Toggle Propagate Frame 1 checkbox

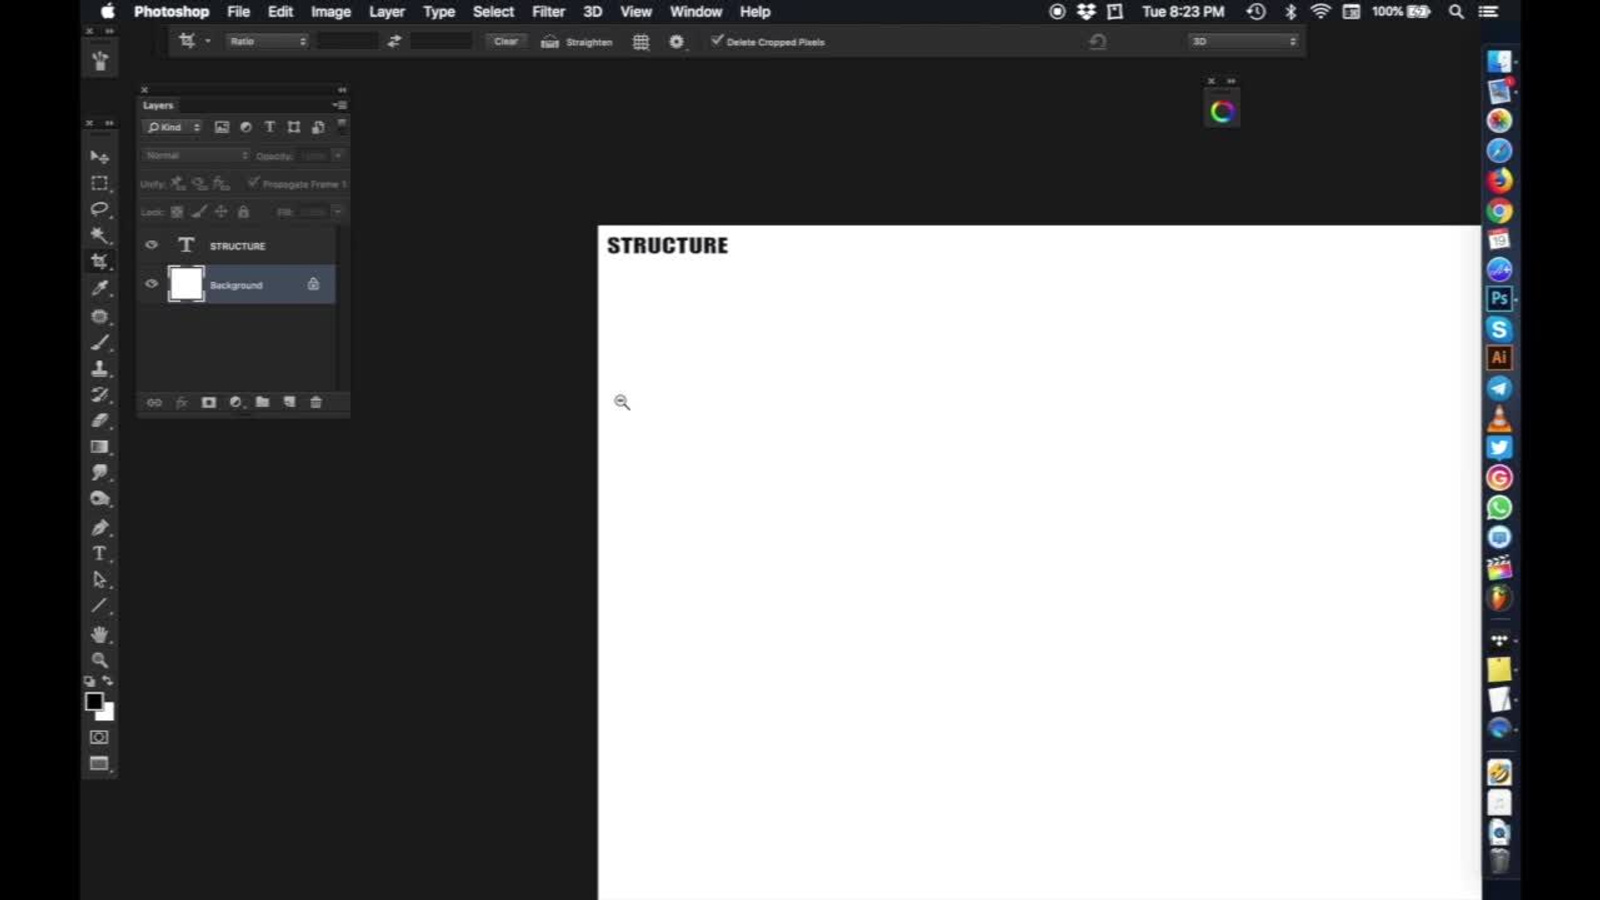tap(253, 183)
